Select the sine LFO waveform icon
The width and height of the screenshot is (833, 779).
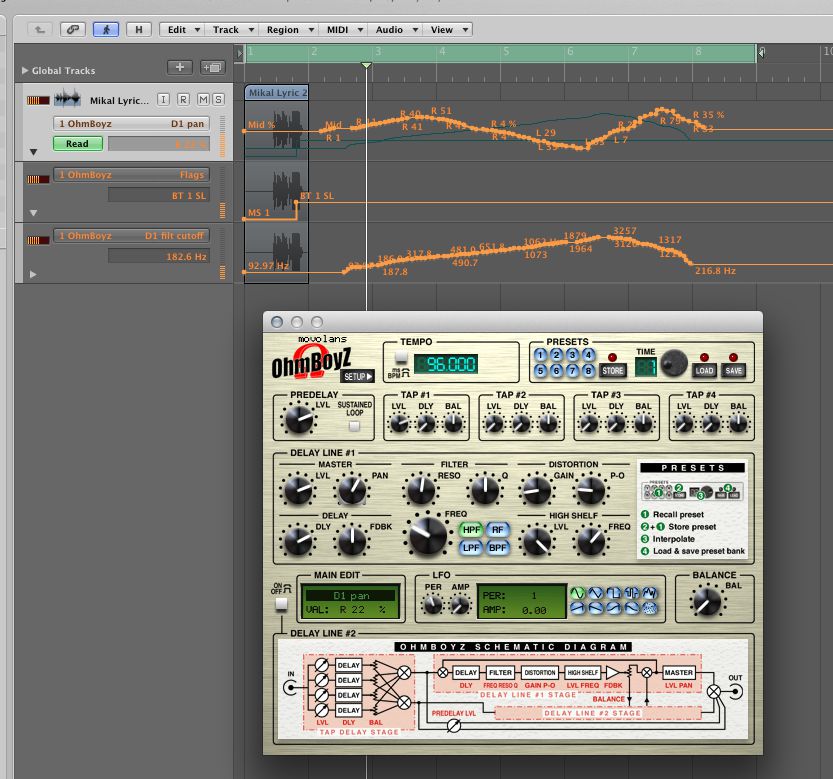pyautogui.click(x=577, y=593)
